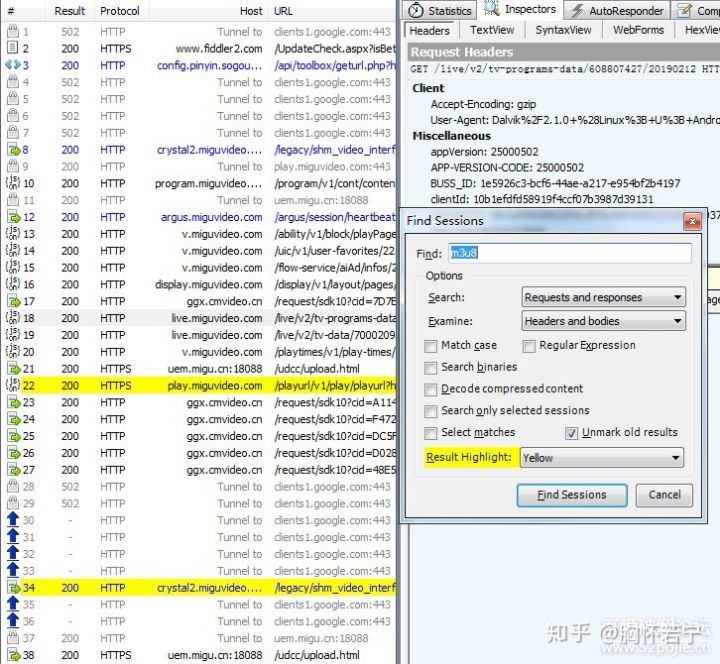Click the AutoResponder lightning icon

(x=576, y=10)
